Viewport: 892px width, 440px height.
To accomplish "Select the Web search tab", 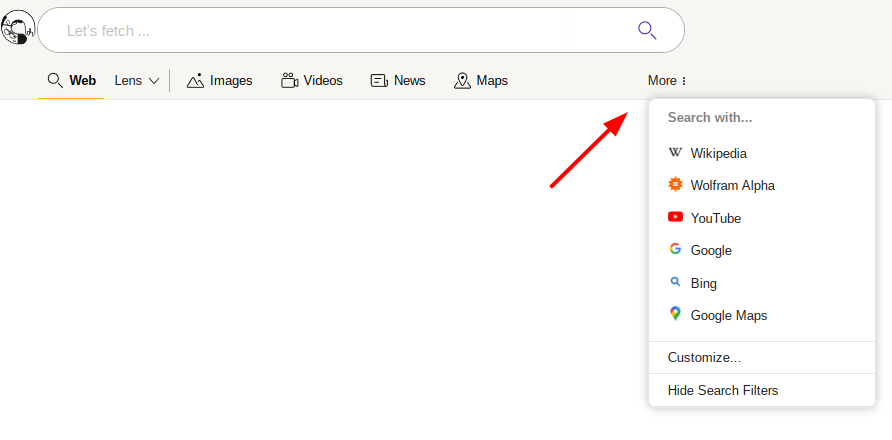I will pos(71,81).
